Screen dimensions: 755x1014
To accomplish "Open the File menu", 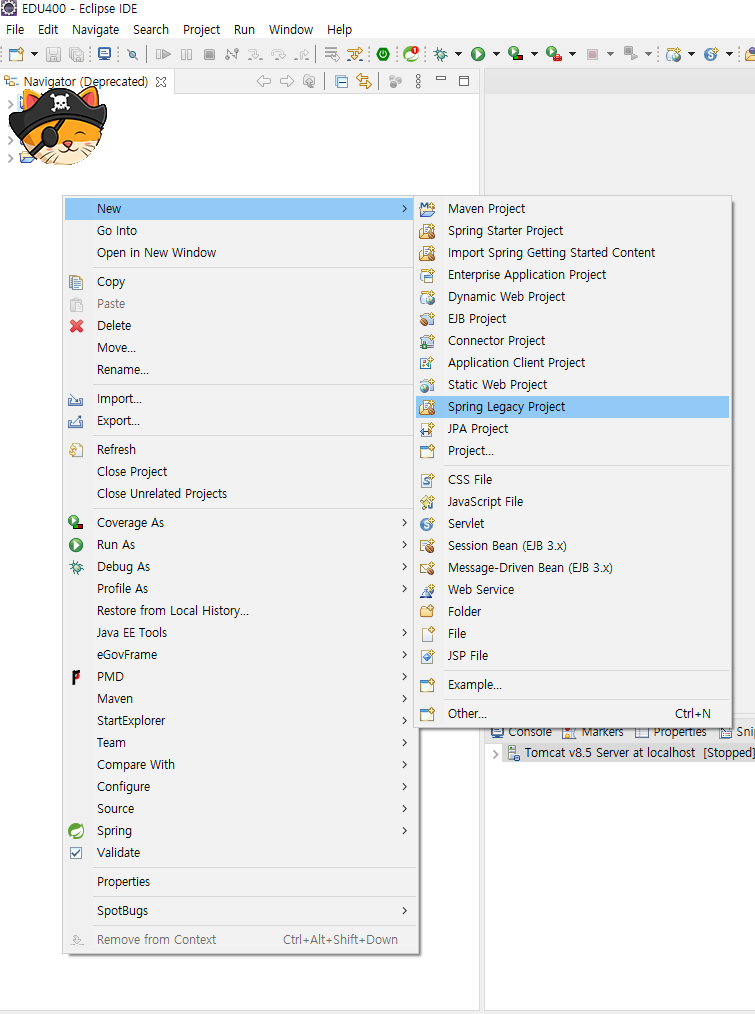I will pos(15,30).
